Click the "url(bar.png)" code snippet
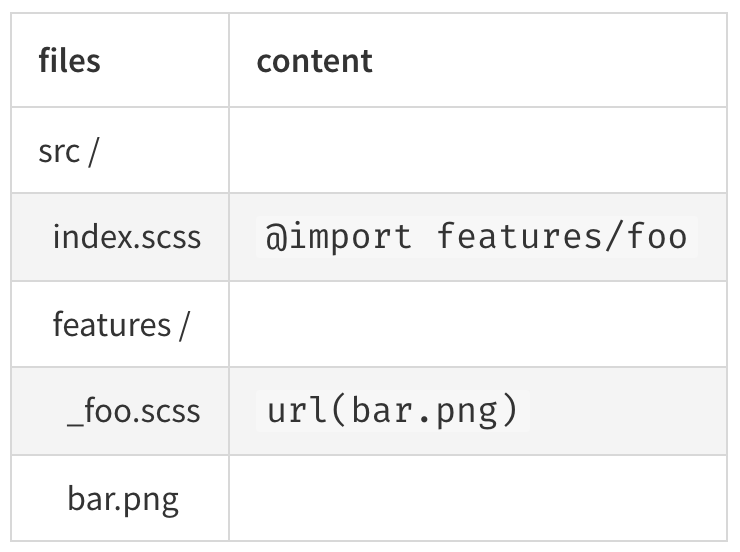The width and height of the screenshot is (740, 552). 393,411
